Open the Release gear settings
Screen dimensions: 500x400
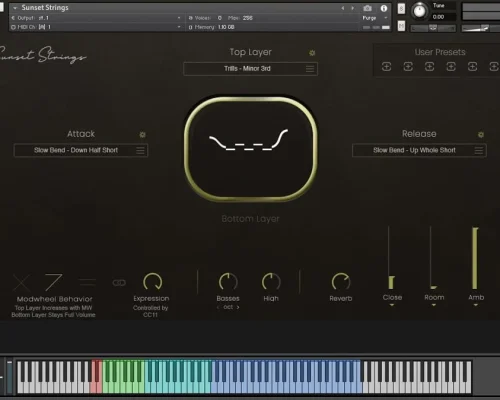tap(481, 134)
